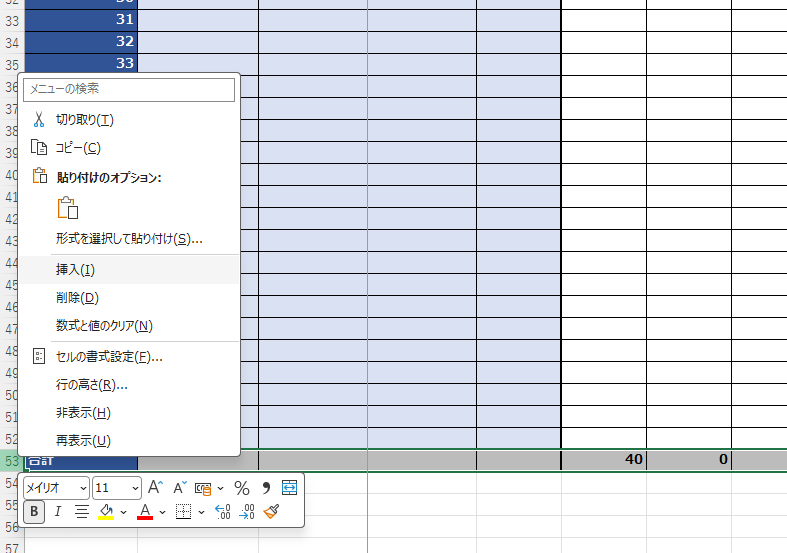787x553 pixels.
Task: Click increase decimal places icon
Action: pos(223,512)
